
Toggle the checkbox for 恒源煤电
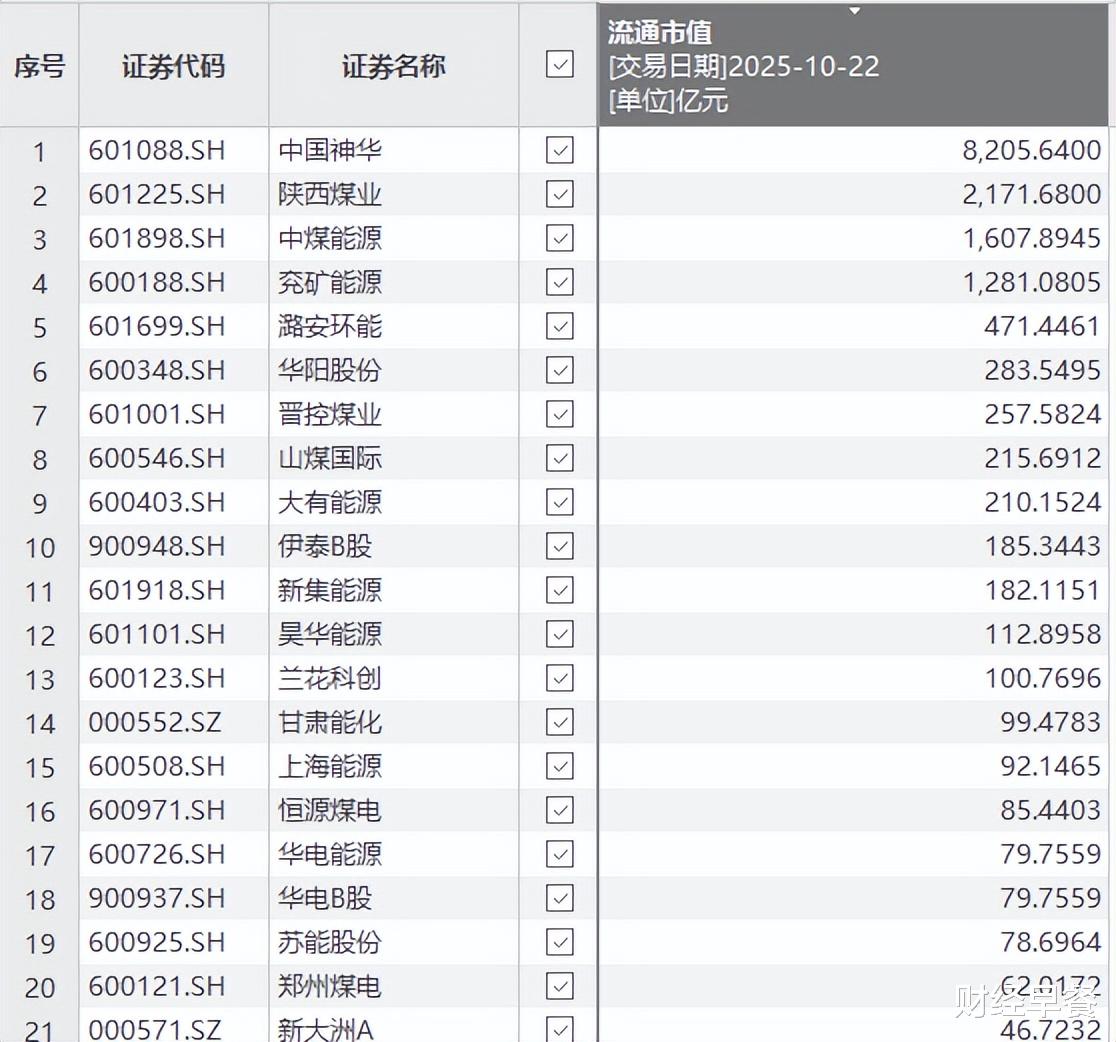click(x=559, y=810)
